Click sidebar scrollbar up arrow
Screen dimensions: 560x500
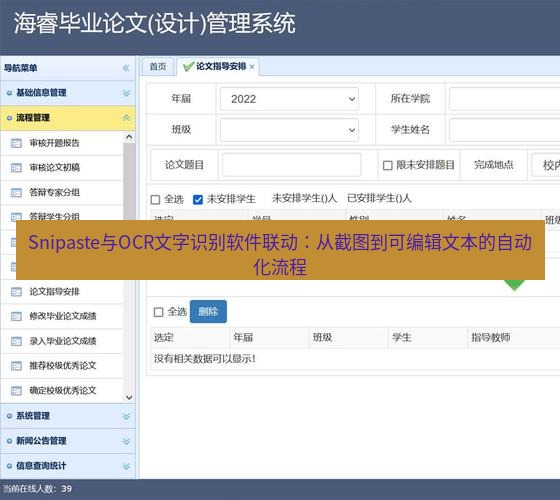(x=129, y=137)
